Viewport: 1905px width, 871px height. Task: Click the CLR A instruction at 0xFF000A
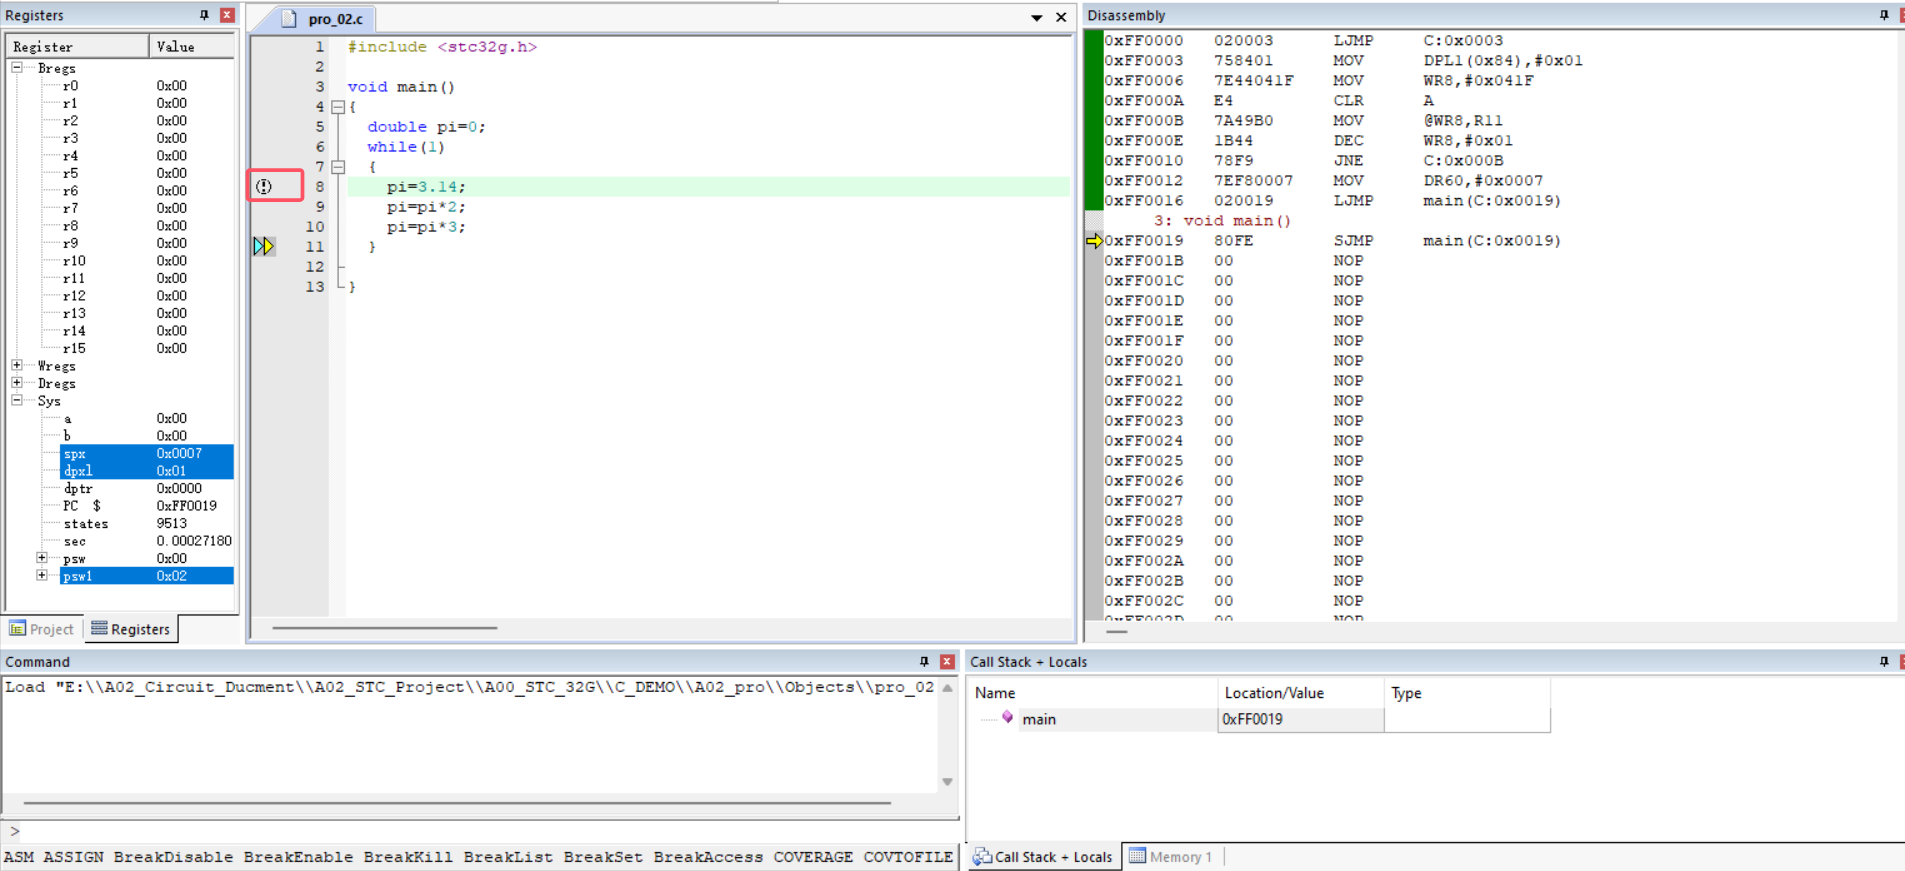pos(1347,101)
